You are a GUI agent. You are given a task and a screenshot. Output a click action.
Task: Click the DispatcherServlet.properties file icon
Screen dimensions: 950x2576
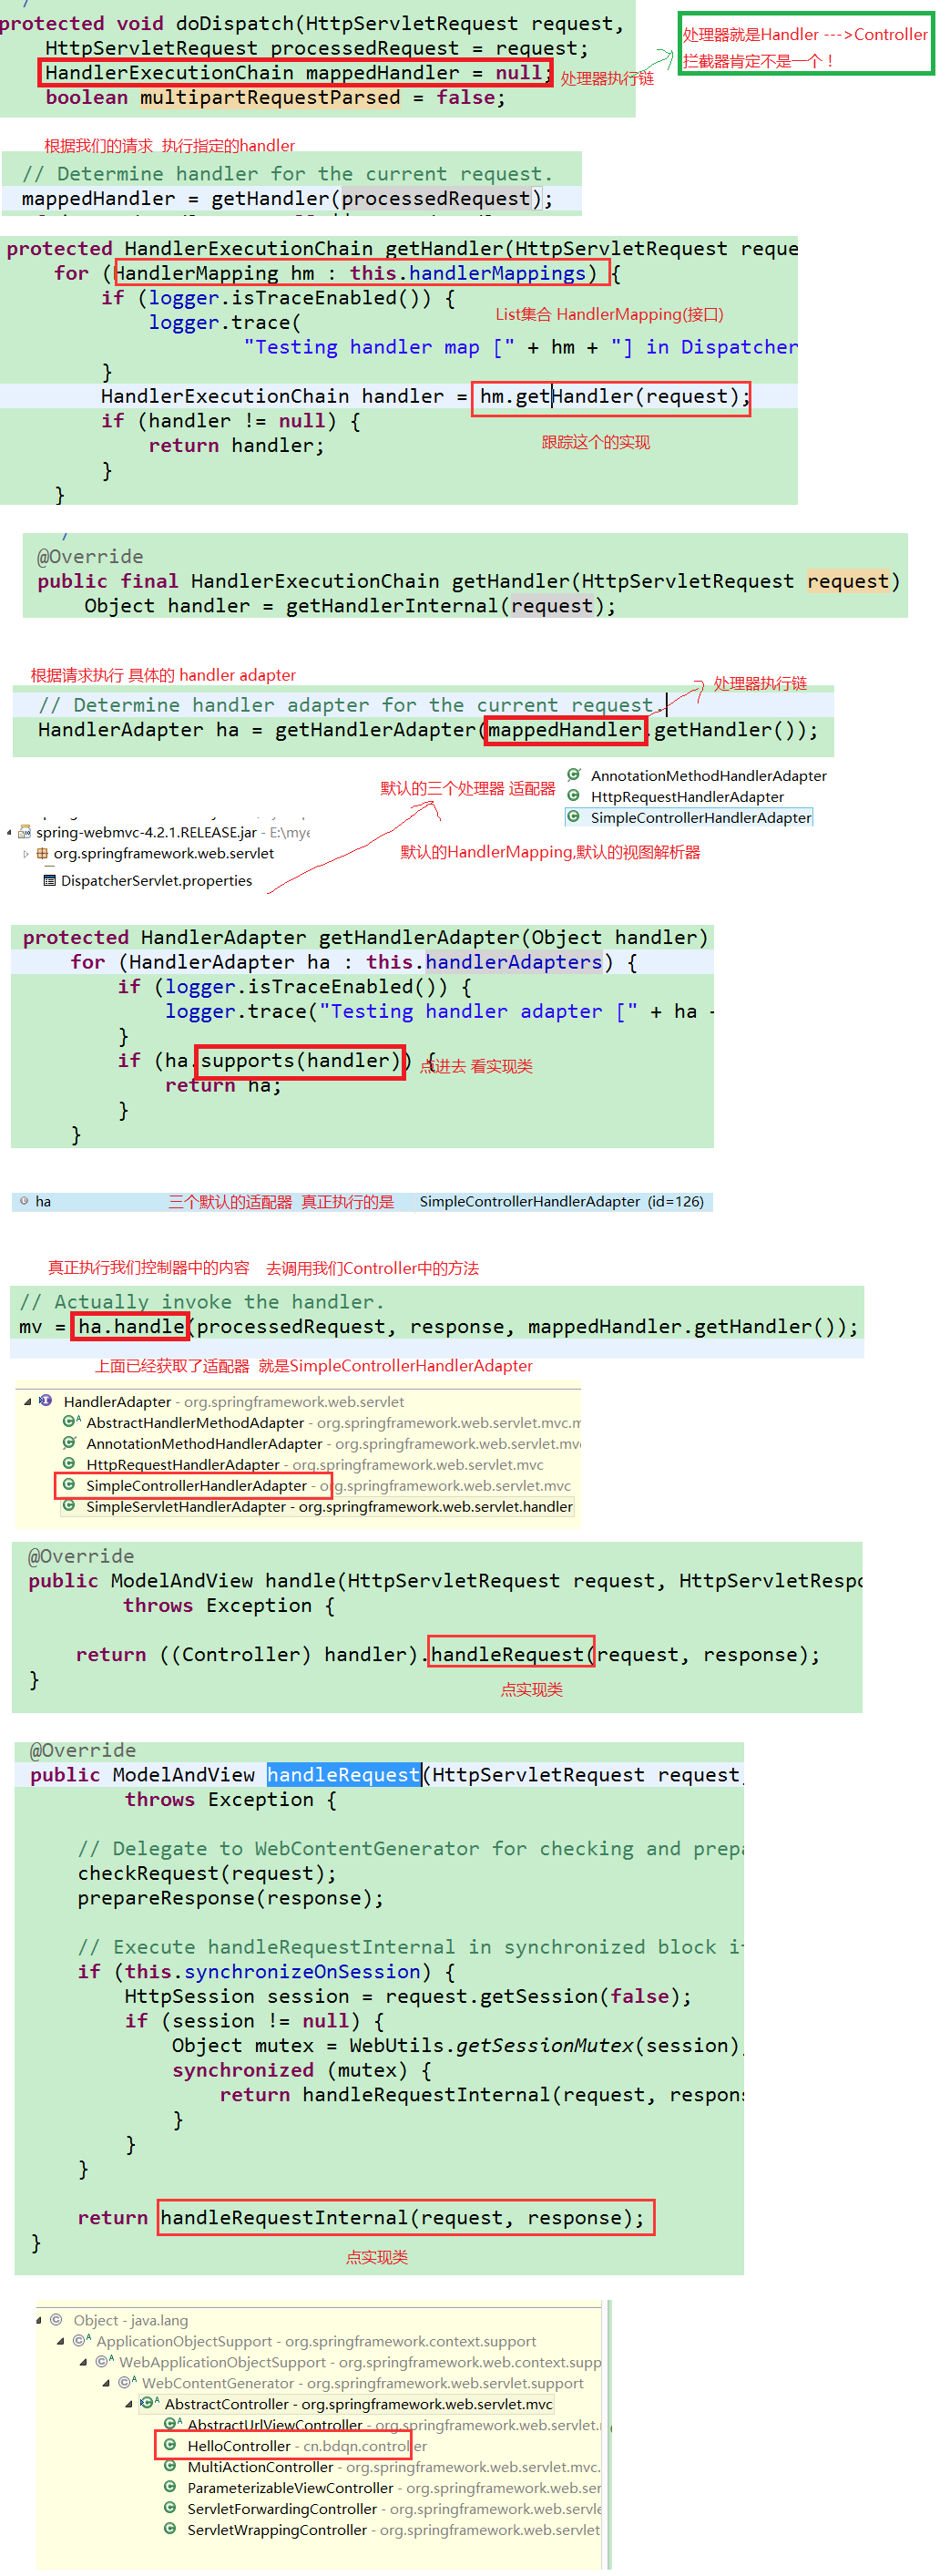[x=49, y=880]
